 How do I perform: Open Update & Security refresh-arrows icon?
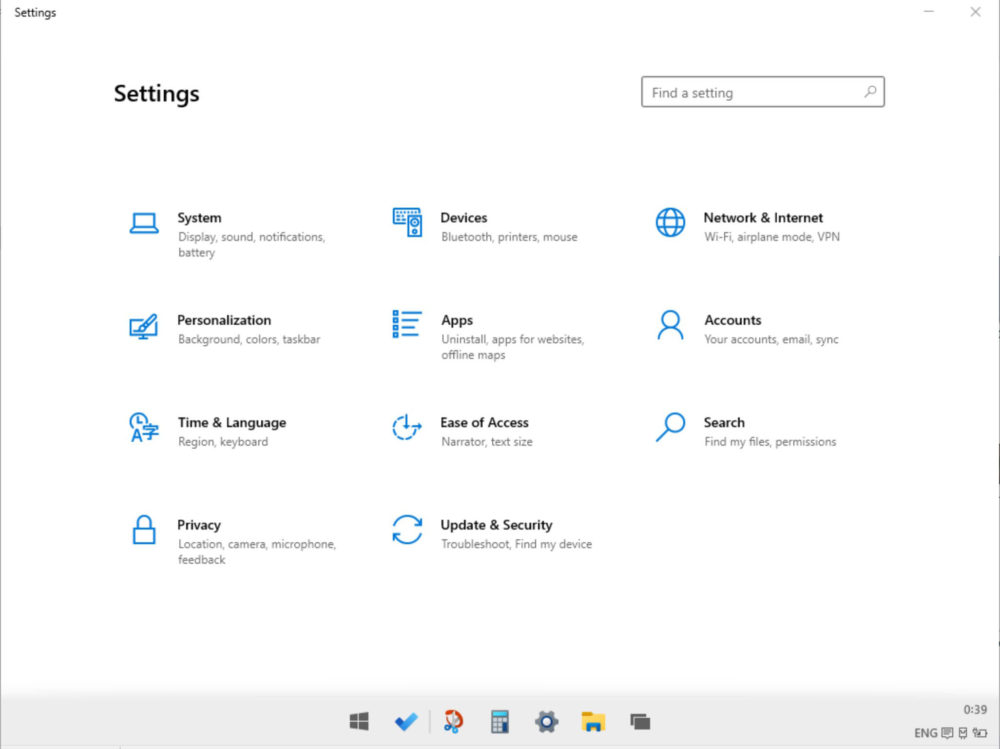[407, 530]
